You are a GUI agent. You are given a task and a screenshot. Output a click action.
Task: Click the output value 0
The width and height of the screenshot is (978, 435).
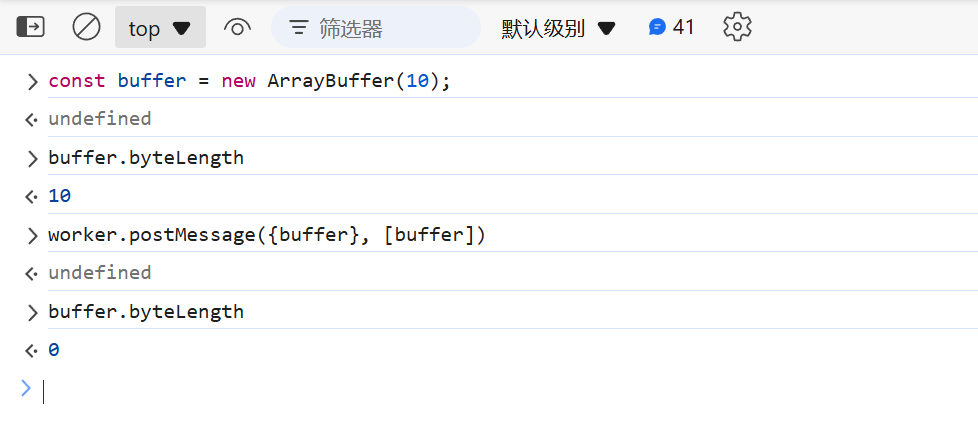click(54, 350)
